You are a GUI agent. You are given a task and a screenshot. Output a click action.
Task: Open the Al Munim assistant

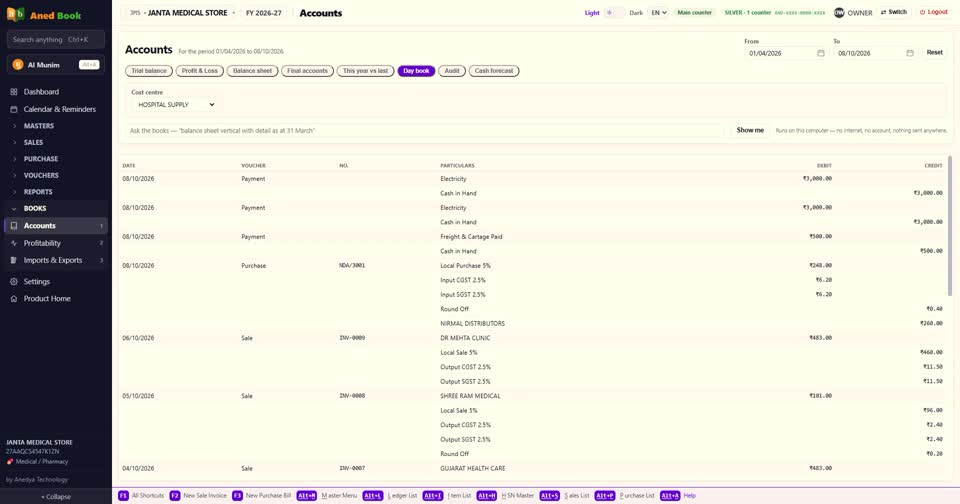(x=56, y=64)
